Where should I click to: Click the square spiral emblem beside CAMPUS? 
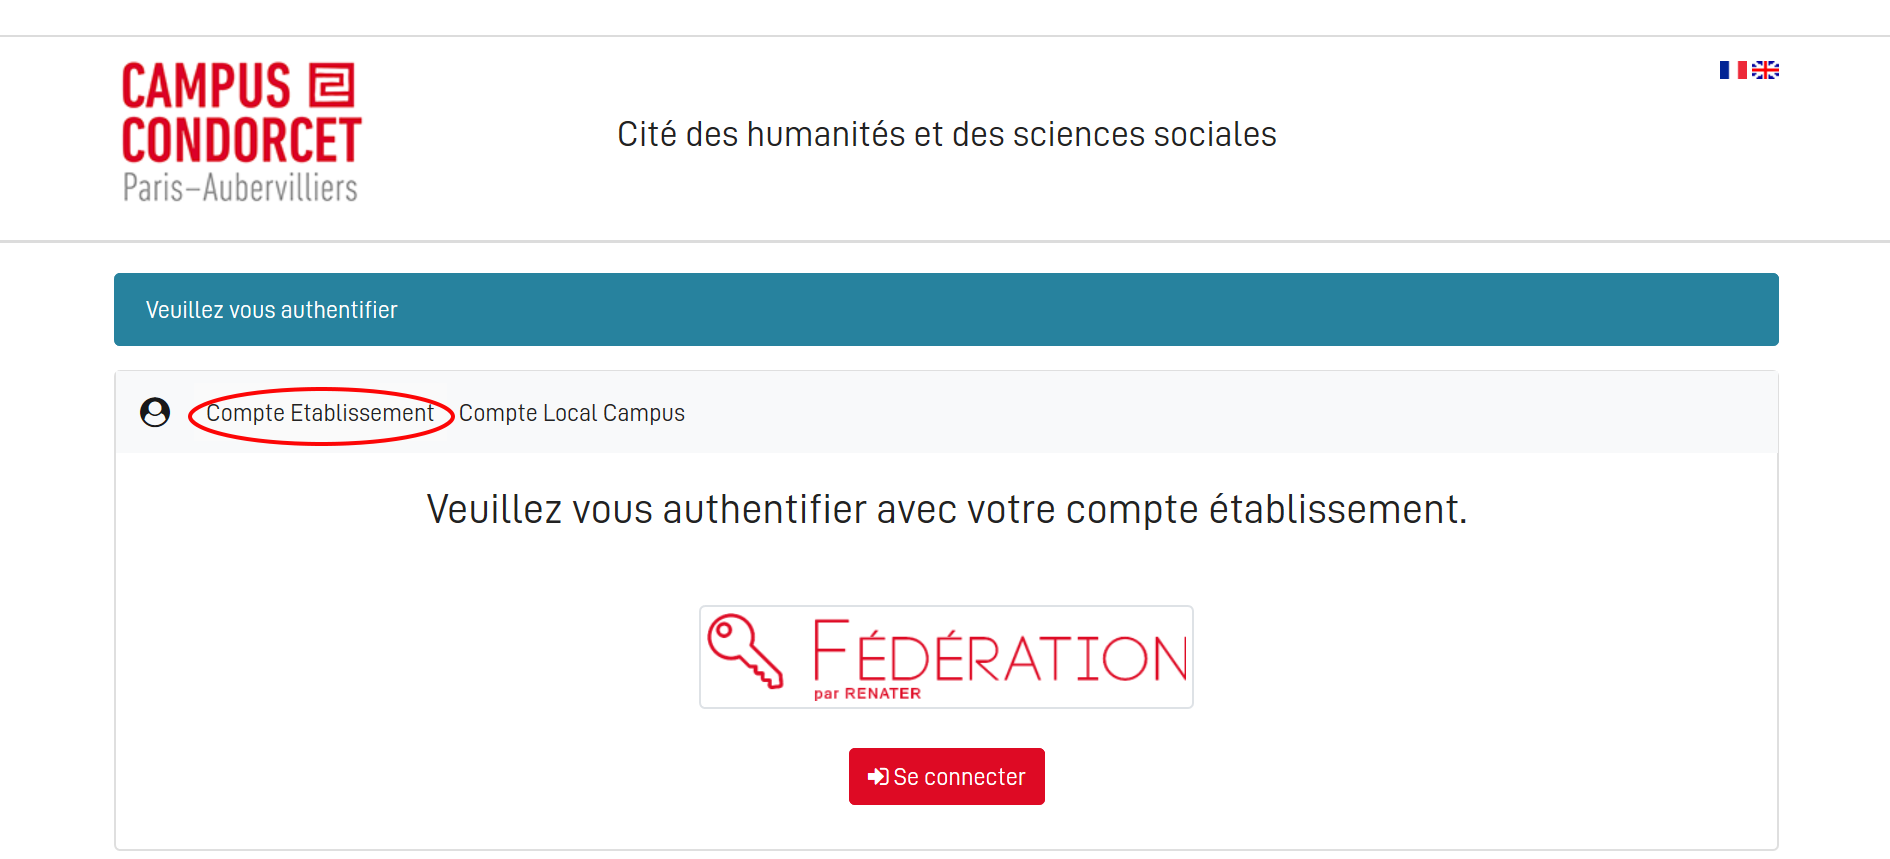[x=332, y=85]
